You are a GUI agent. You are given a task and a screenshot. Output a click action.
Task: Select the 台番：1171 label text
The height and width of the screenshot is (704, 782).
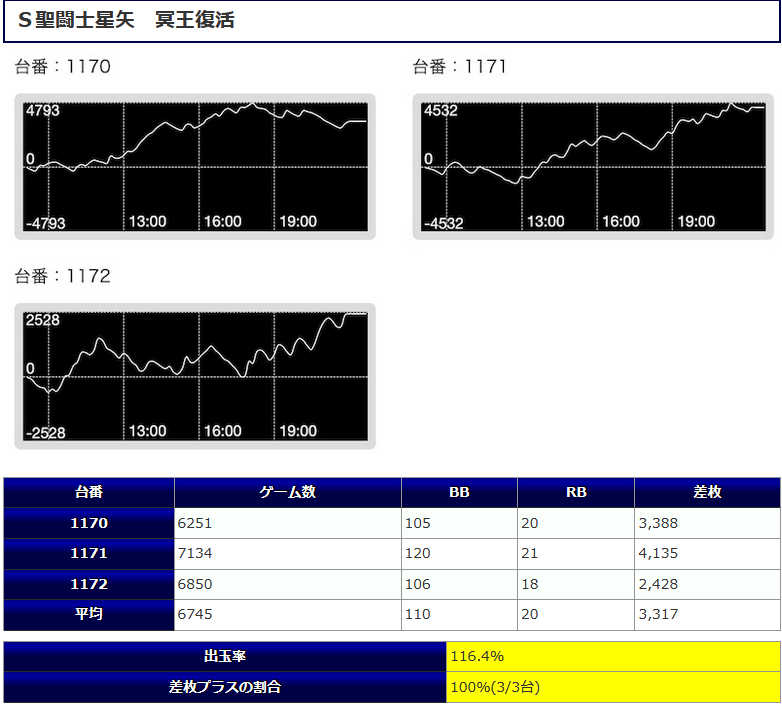tap(460, 67)
